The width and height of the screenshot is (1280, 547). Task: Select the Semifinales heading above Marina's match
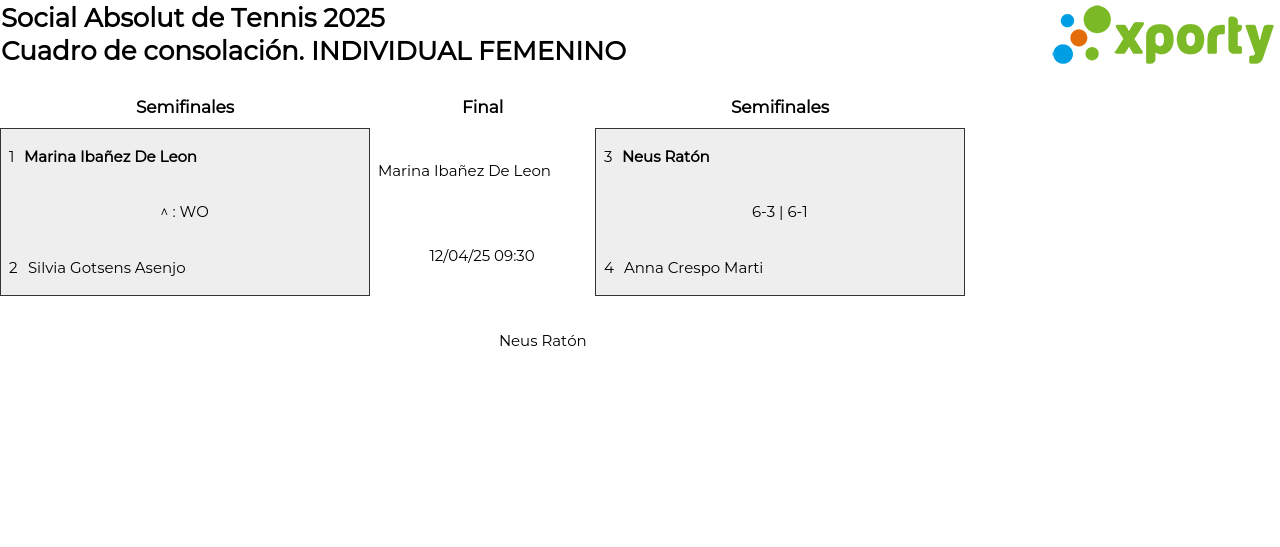[x=185, y=107]
